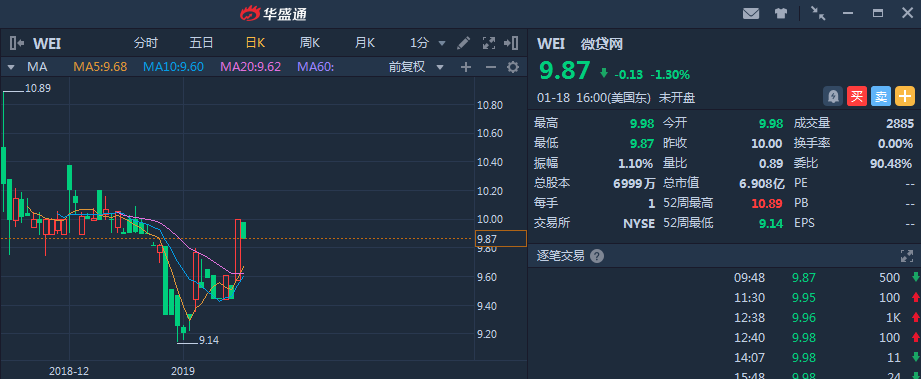Click the 委比 value 90.48%
The height and width of the screenshot is (379, 921).
(x=890, y=163)
